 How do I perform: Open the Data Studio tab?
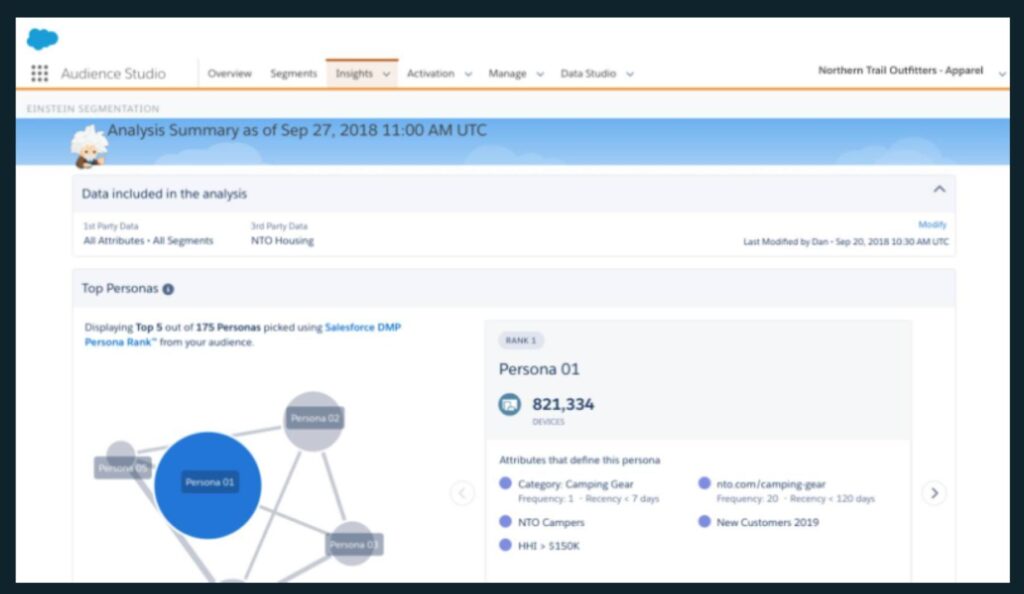[588, 74]
